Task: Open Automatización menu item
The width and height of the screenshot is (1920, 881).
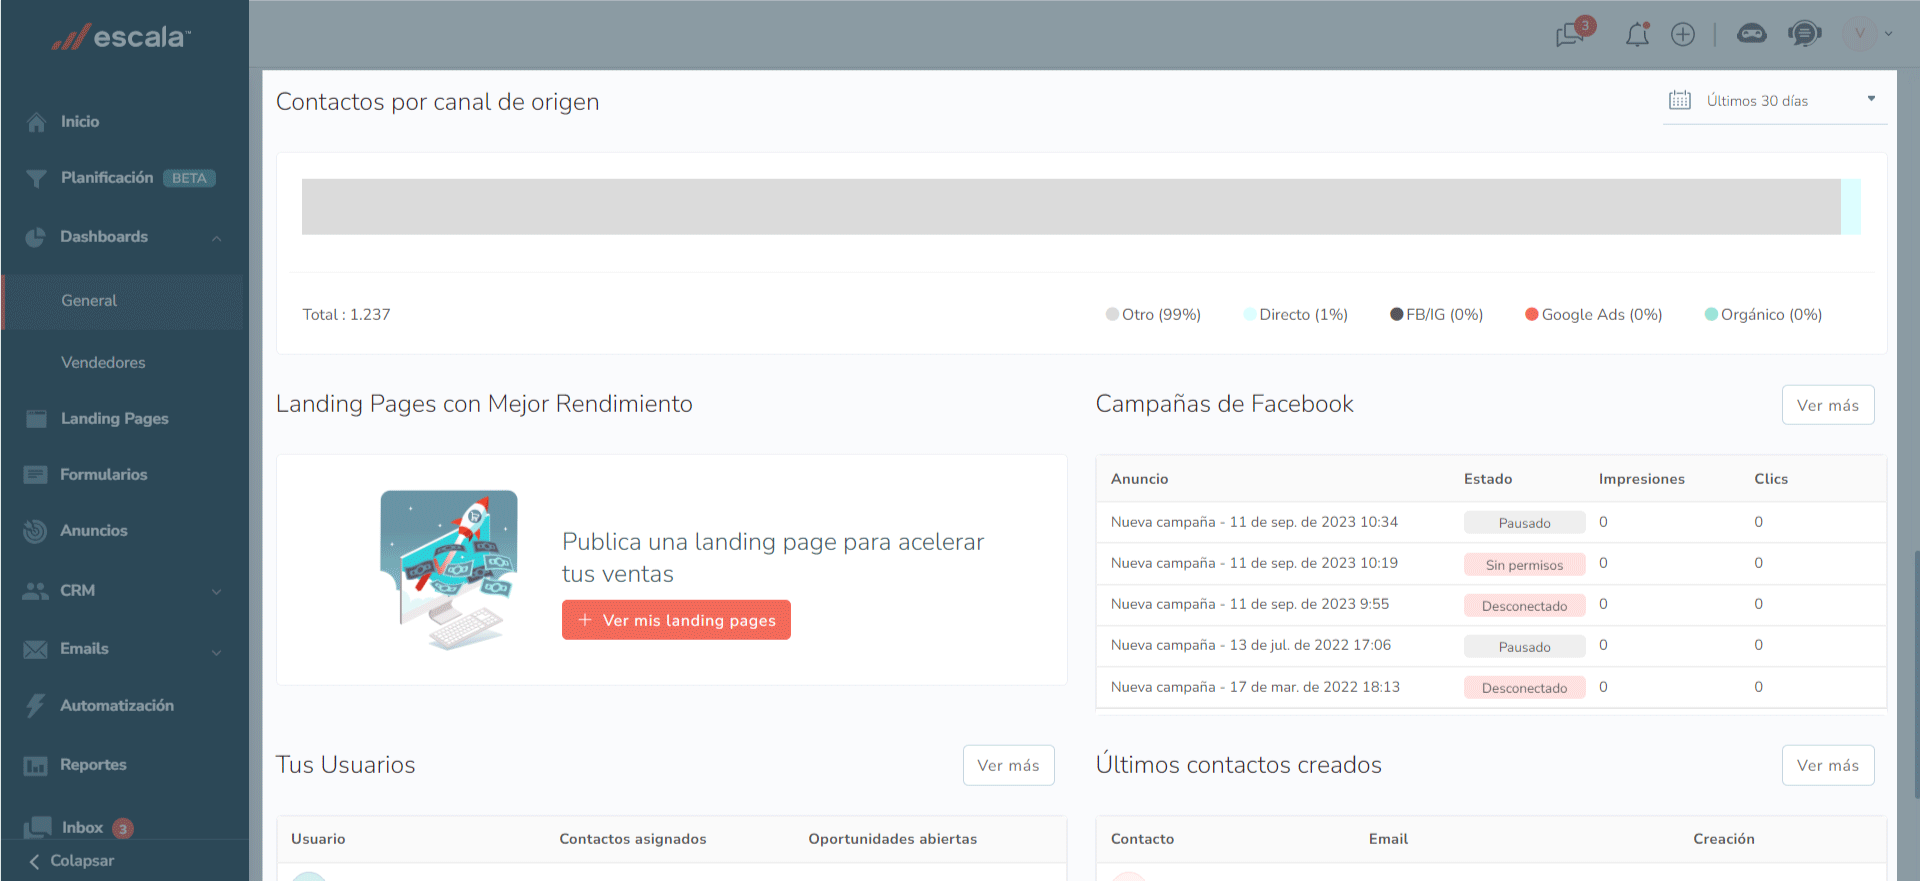Action: [117, 706]
